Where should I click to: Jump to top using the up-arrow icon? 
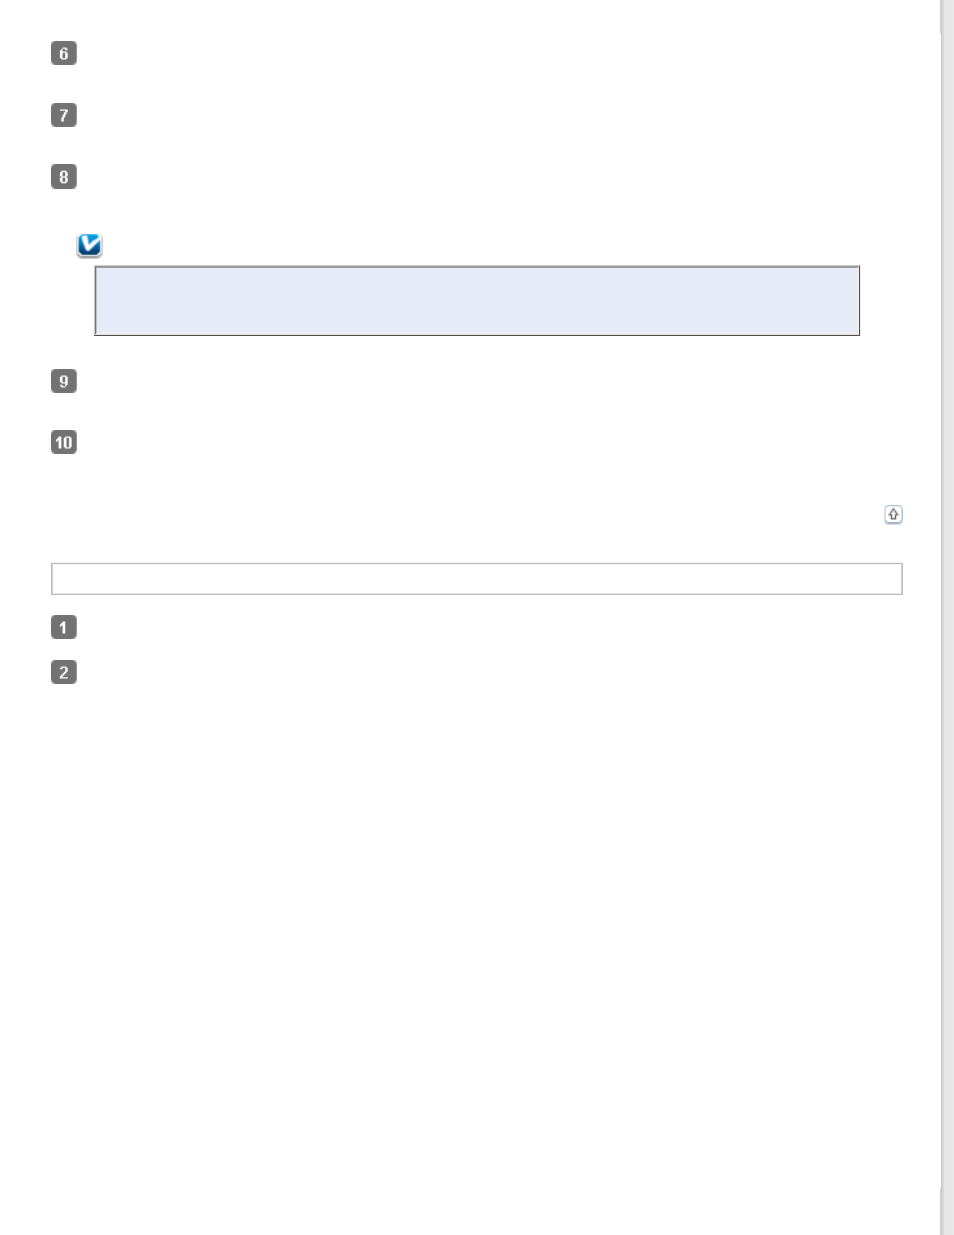tap(894, 514)
